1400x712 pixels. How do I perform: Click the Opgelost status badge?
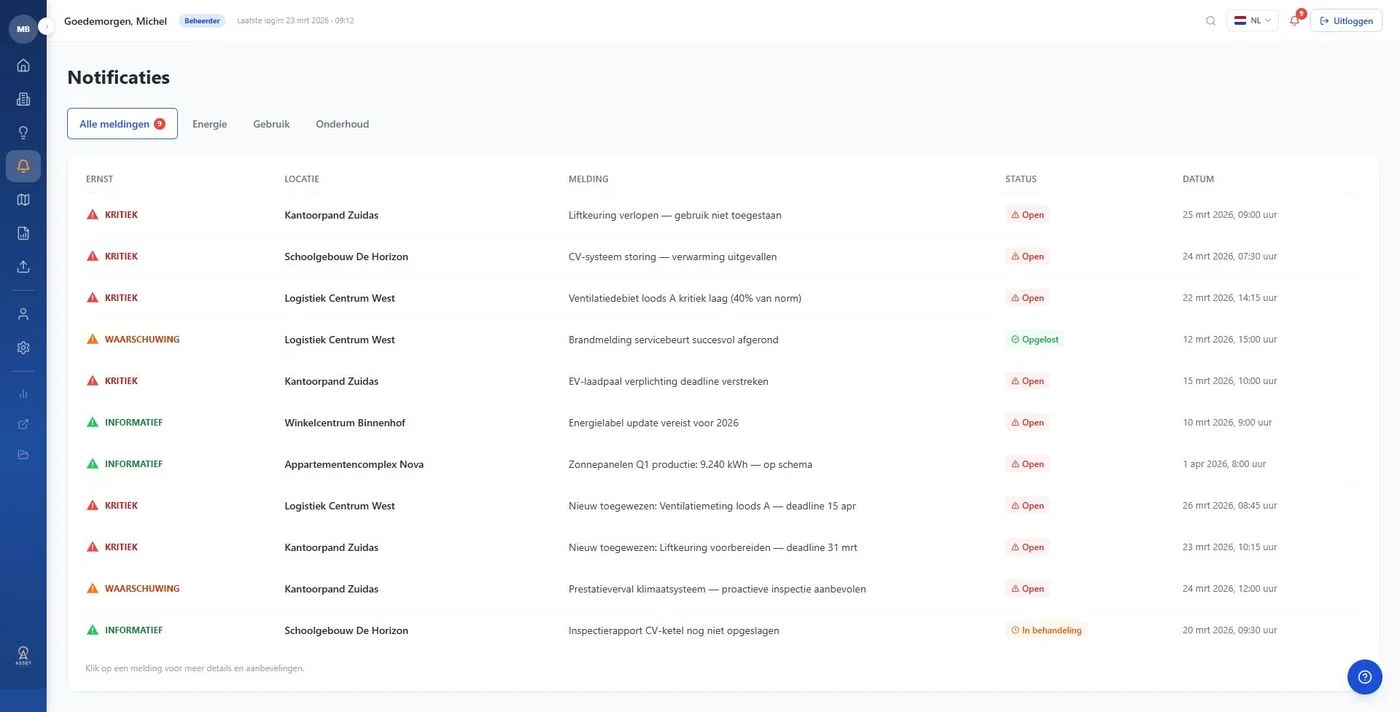(1034, 340)
